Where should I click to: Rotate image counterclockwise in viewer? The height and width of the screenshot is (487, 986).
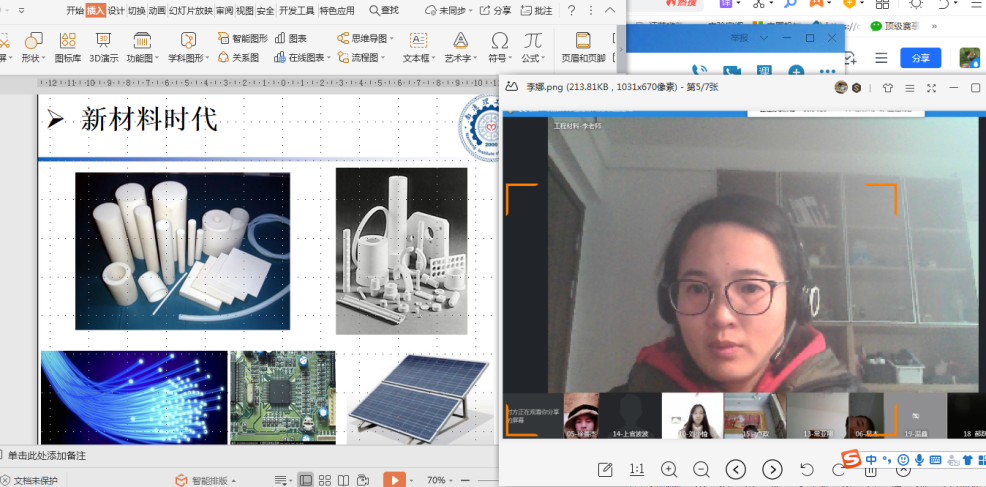[807, 469]
